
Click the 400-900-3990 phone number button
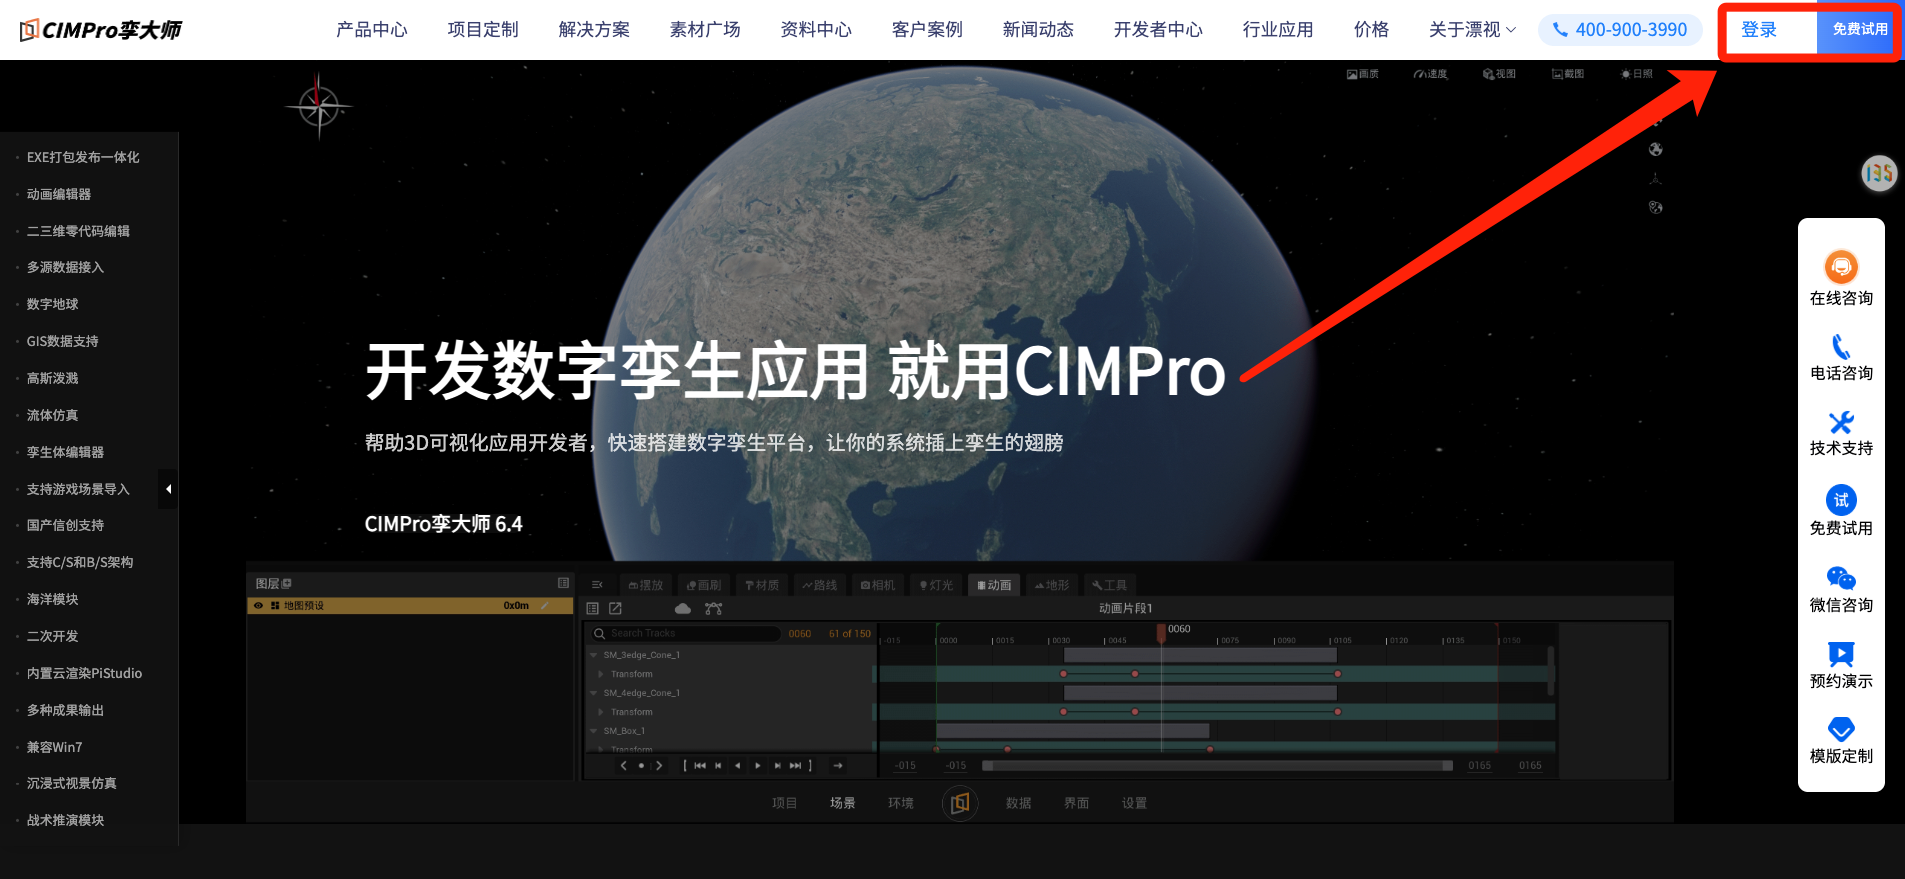tap(1620, 30)
